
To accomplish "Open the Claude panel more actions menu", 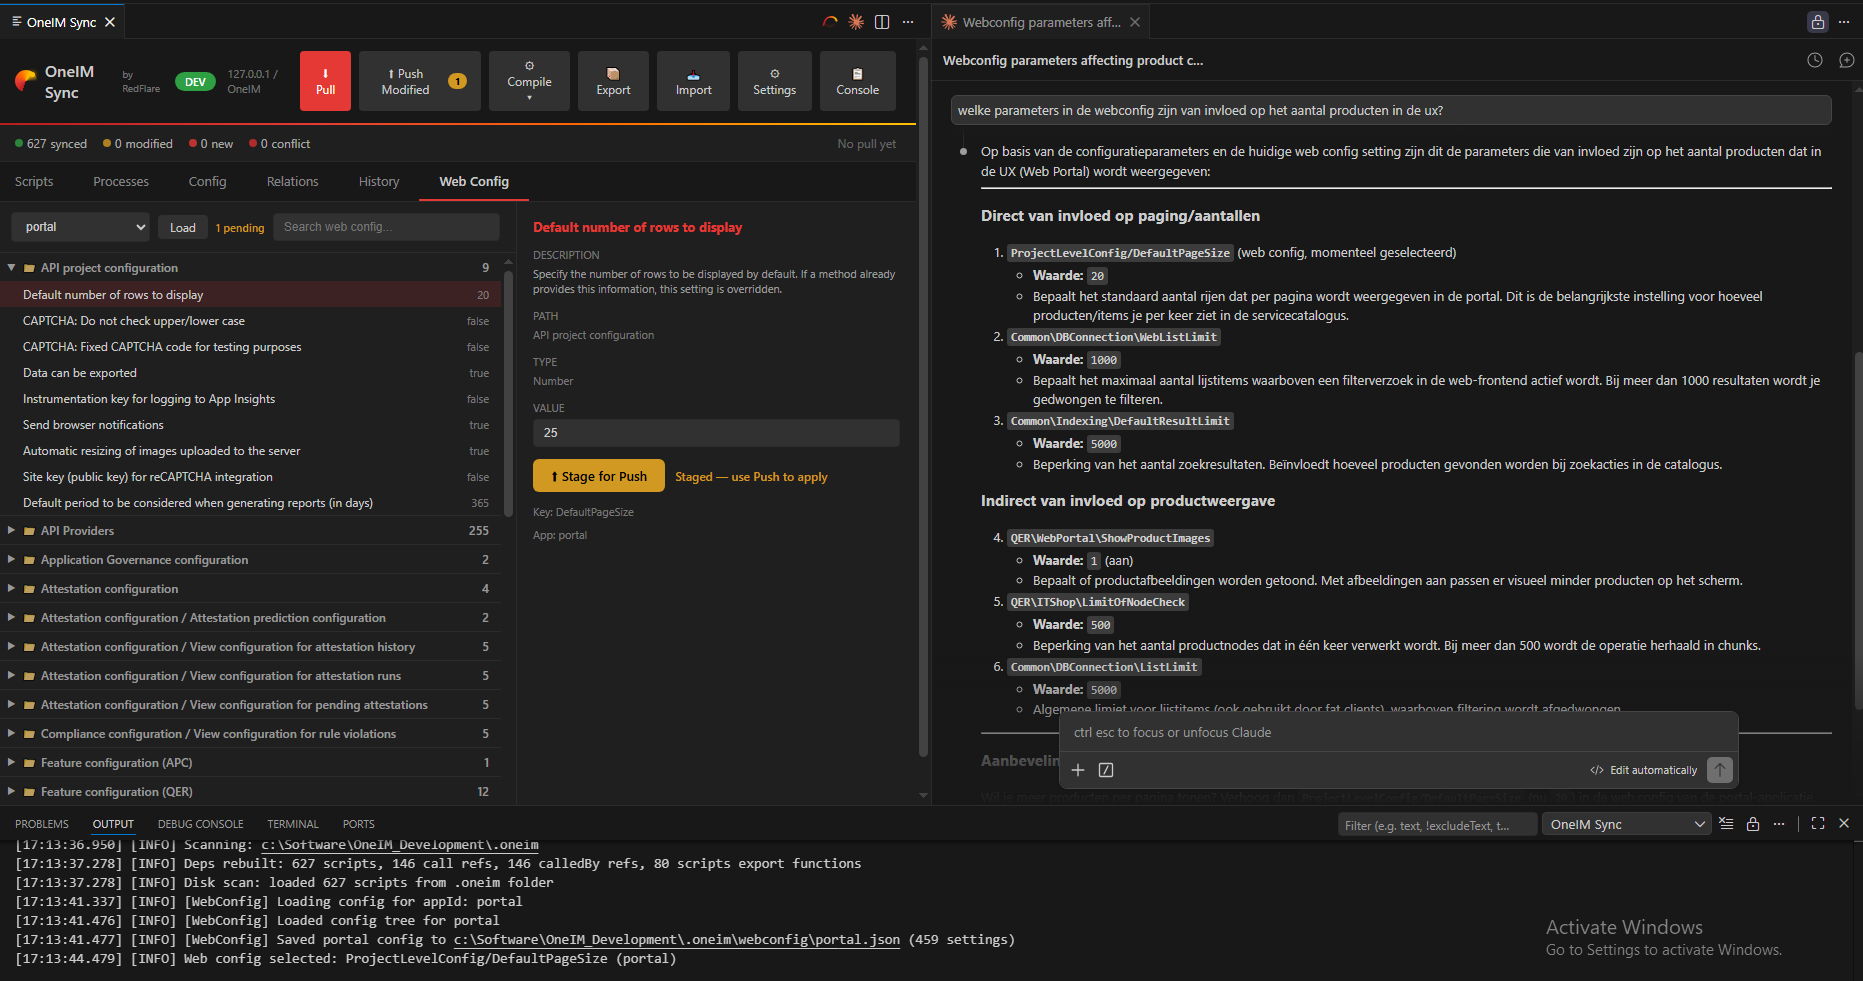I will pyautogui.click(x=1844, y=22).
